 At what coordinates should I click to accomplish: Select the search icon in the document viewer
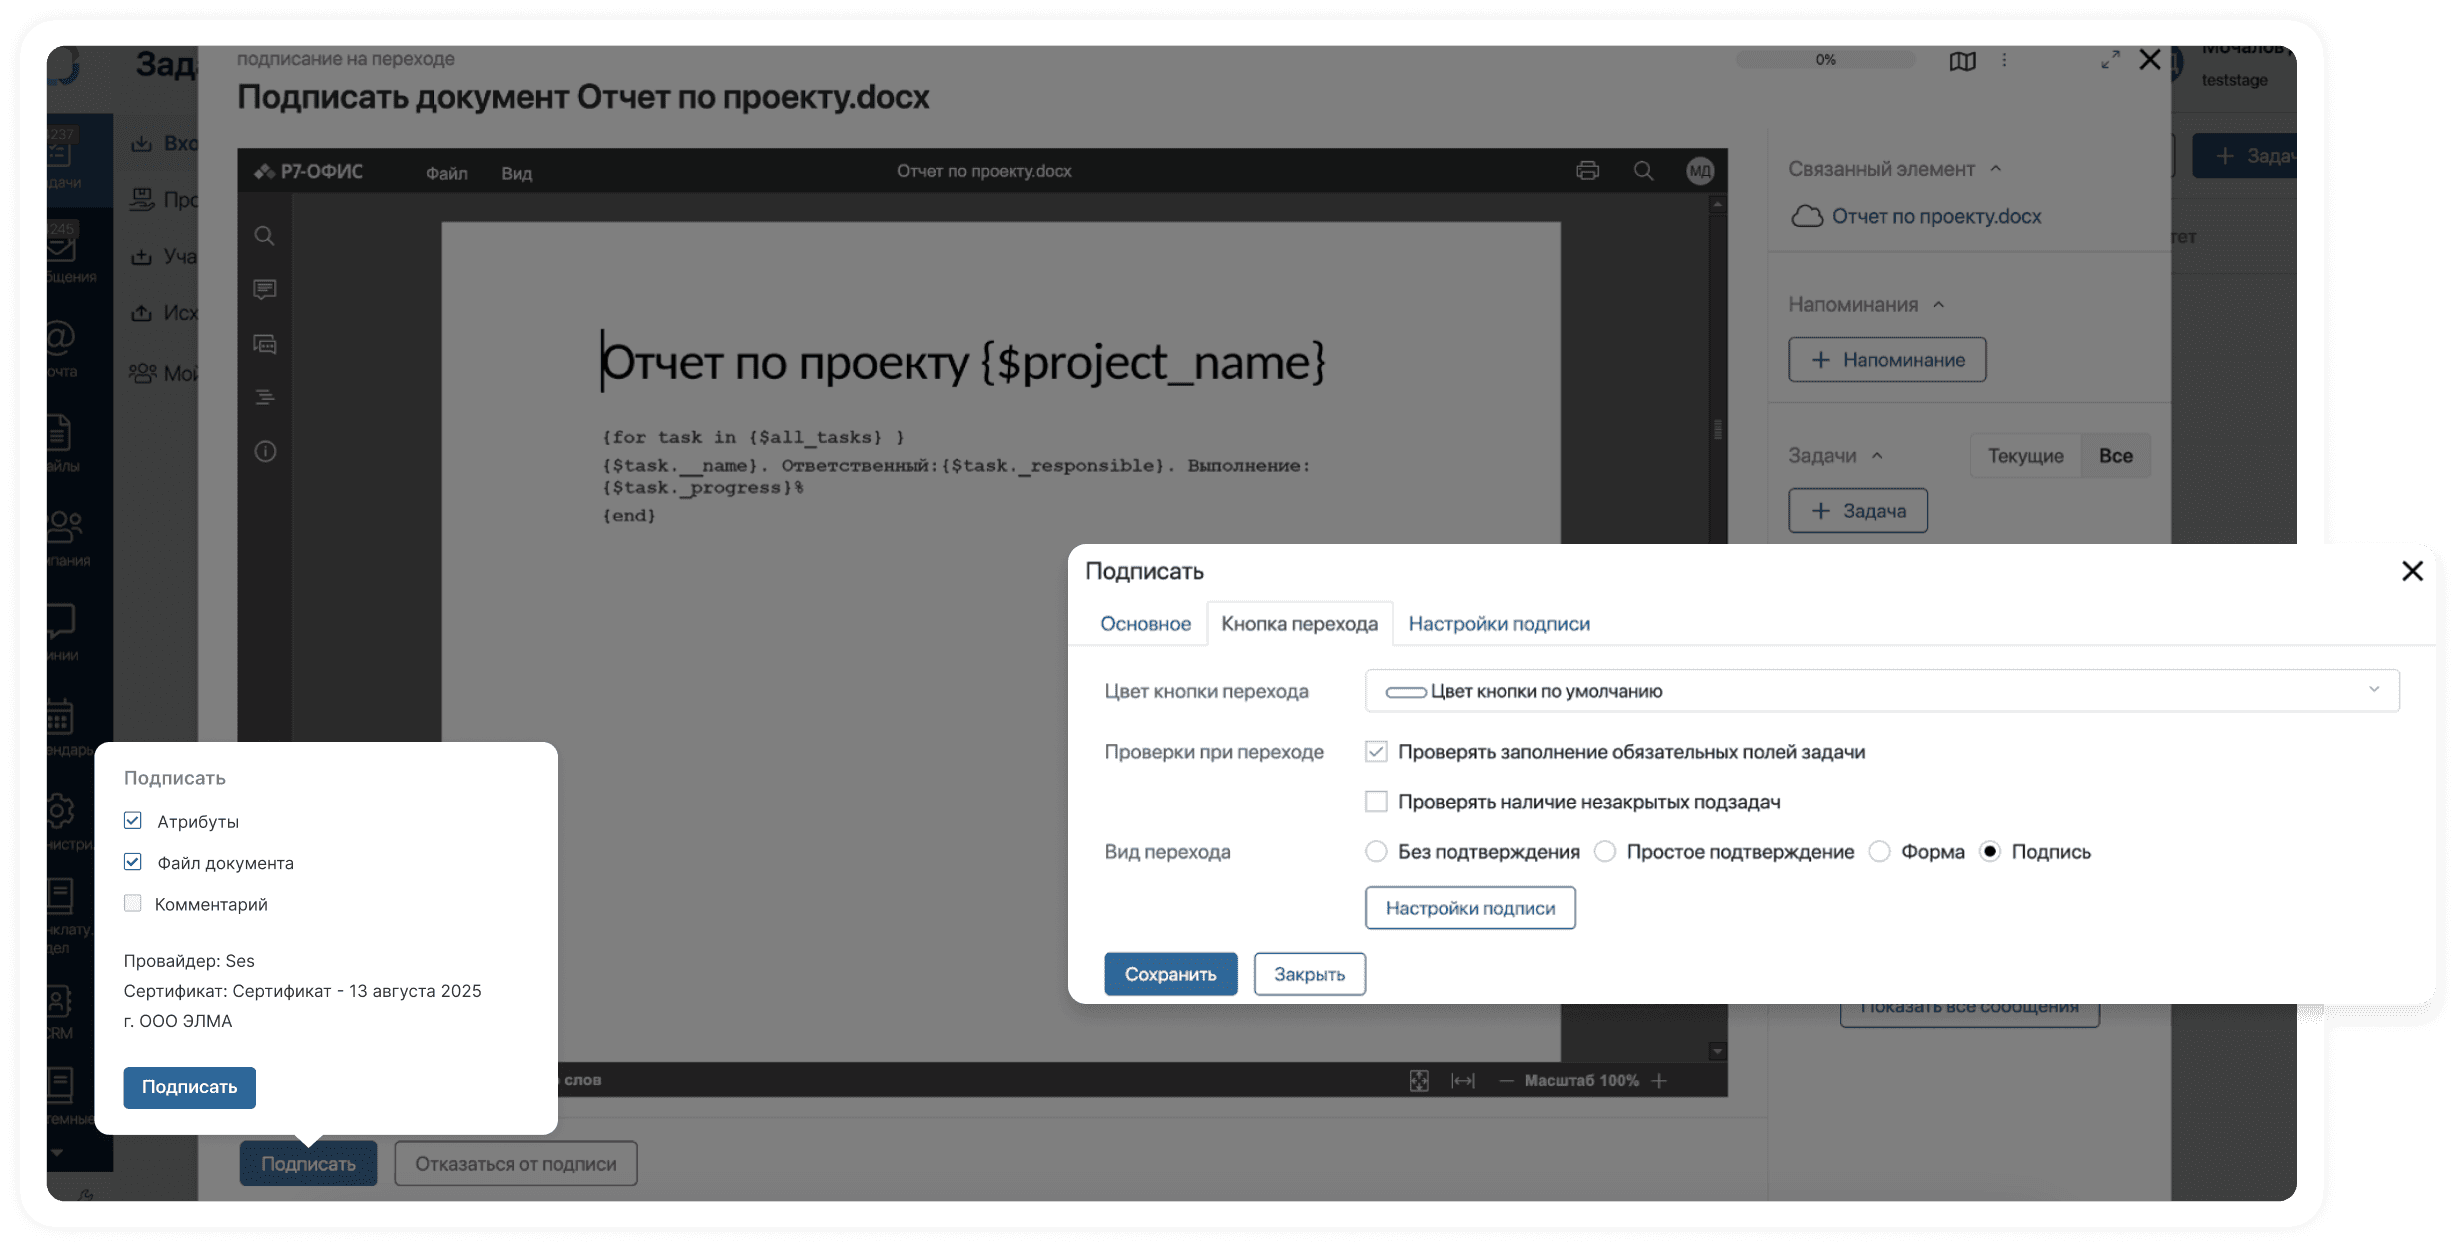(1643, 171)
